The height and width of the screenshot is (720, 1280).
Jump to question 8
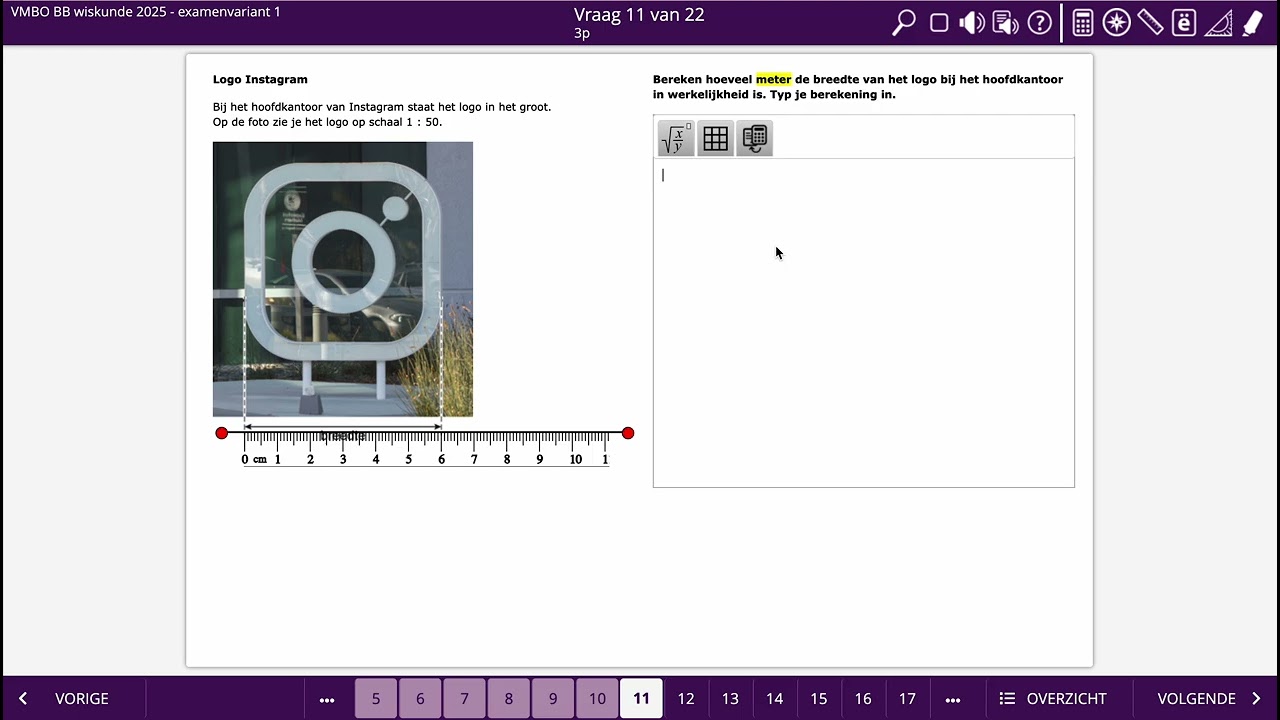tap(509, 699)
